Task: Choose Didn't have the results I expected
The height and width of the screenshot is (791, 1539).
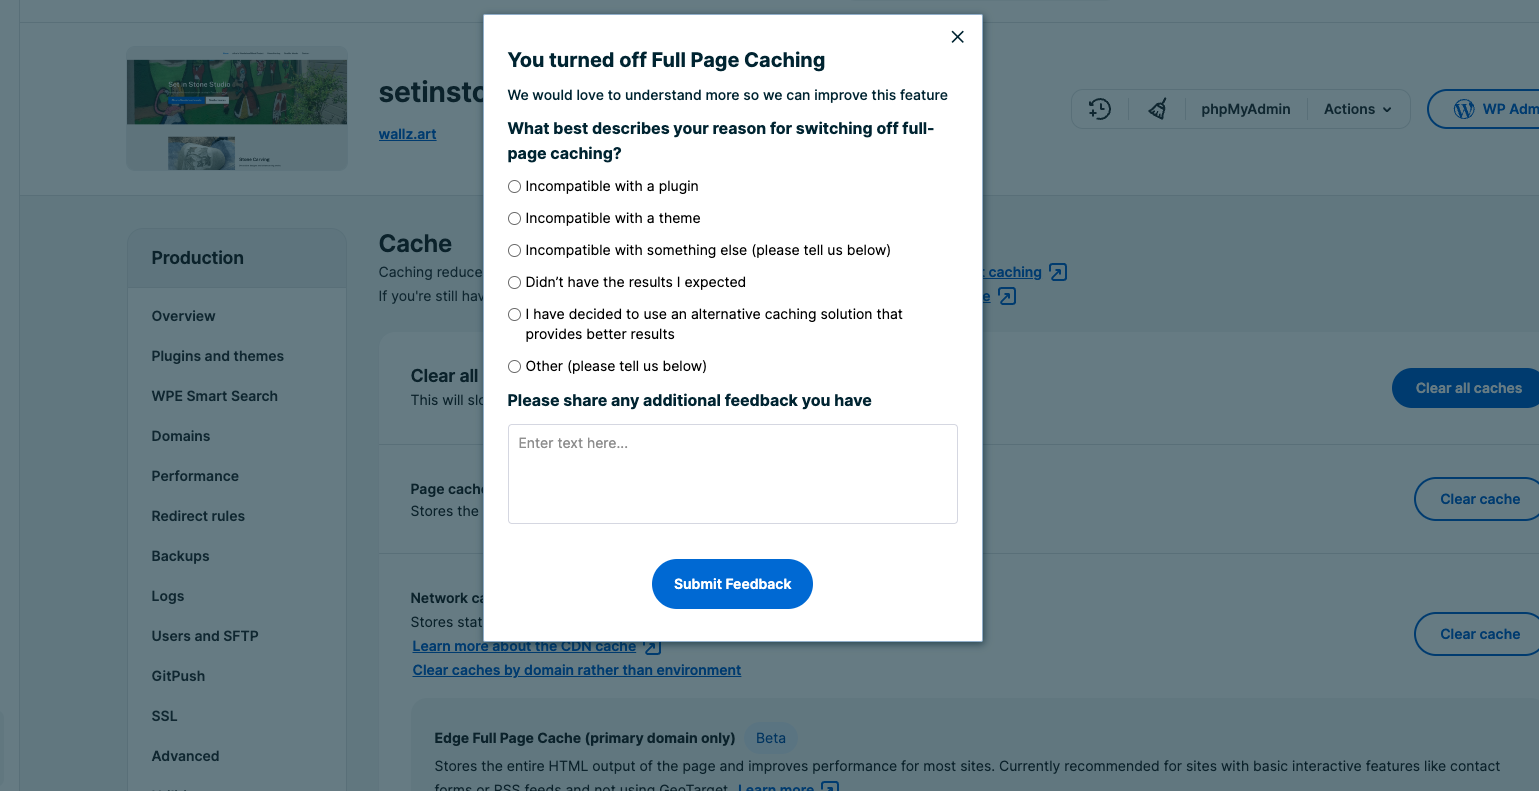Action: tap(514, 282)
